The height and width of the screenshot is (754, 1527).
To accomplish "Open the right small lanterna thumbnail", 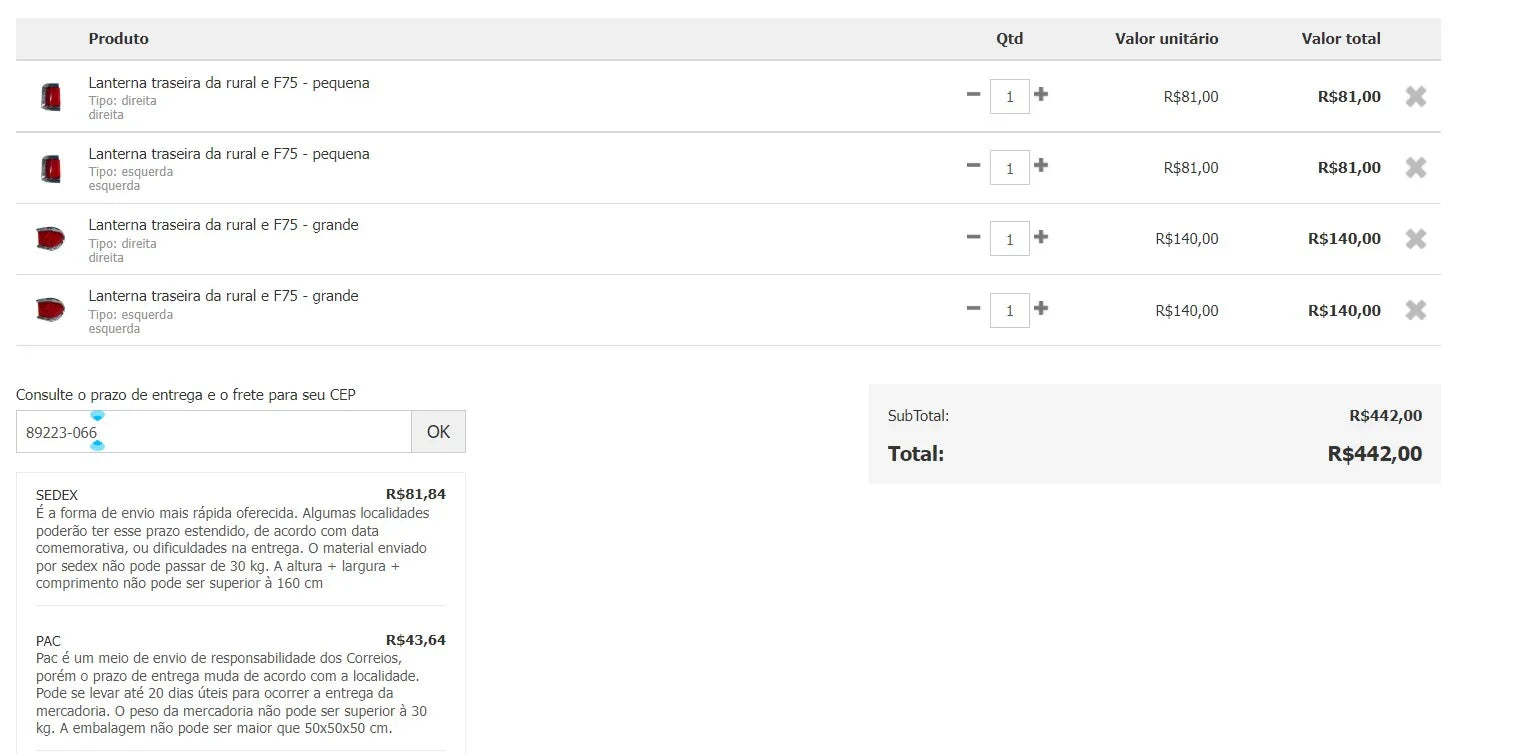I will pos(51,97).
